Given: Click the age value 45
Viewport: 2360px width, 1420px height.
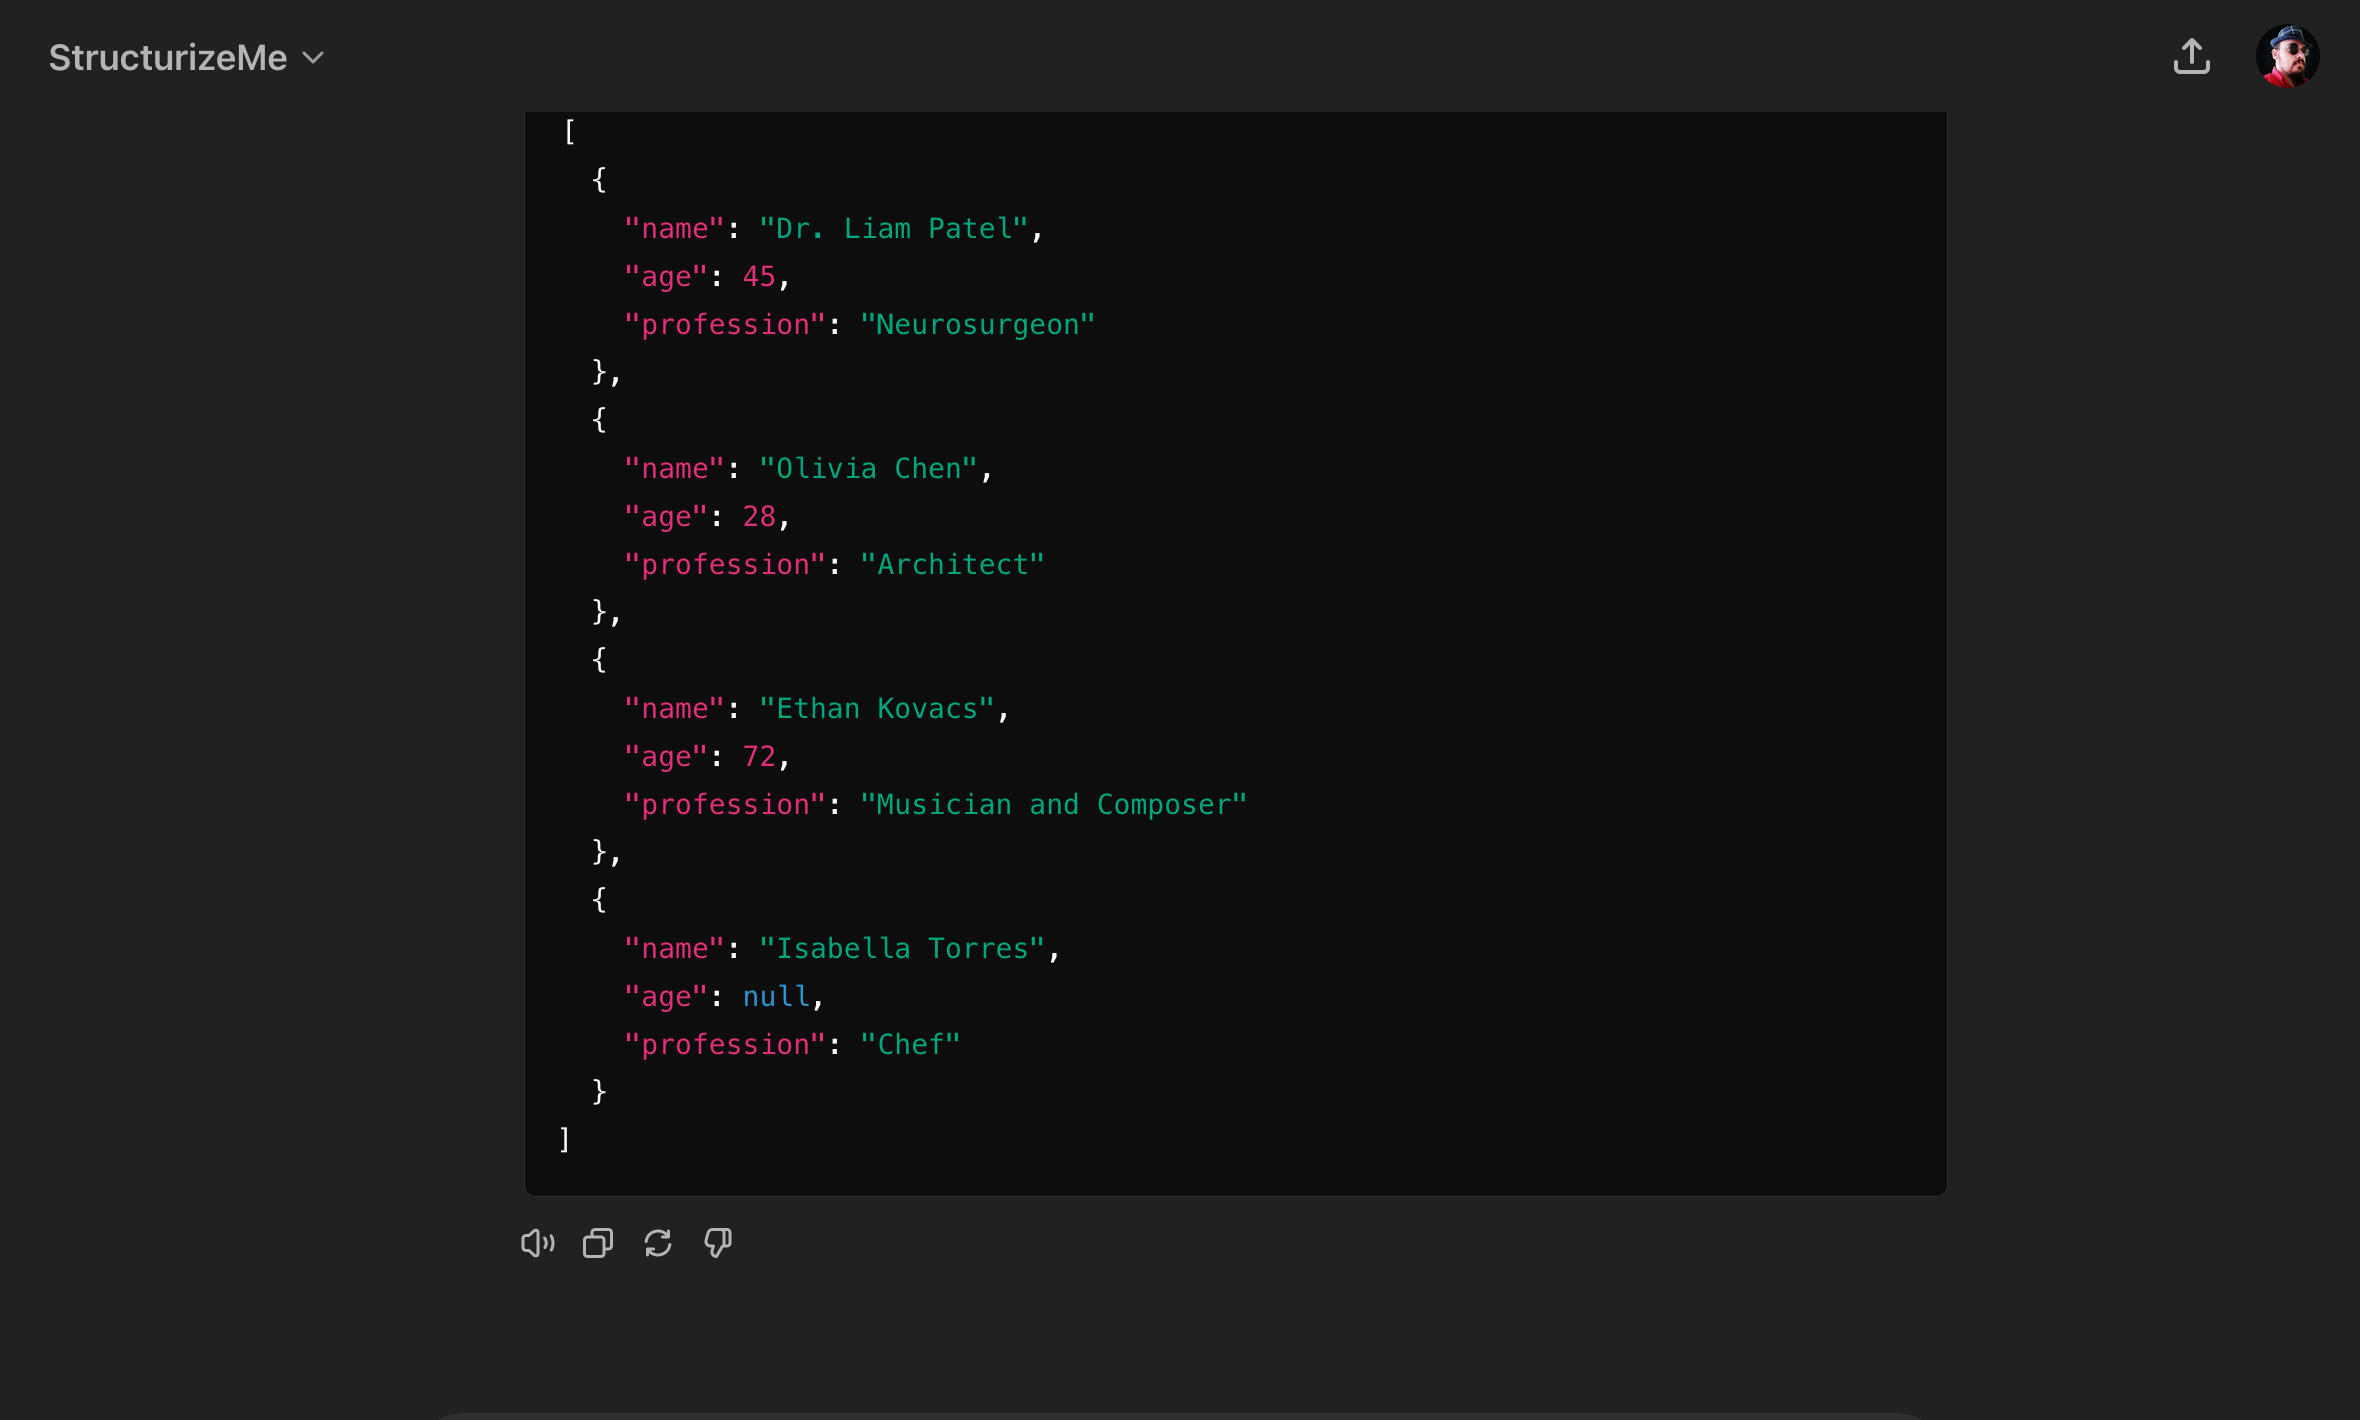Looking at the screenshot, I should click(759, 277).
